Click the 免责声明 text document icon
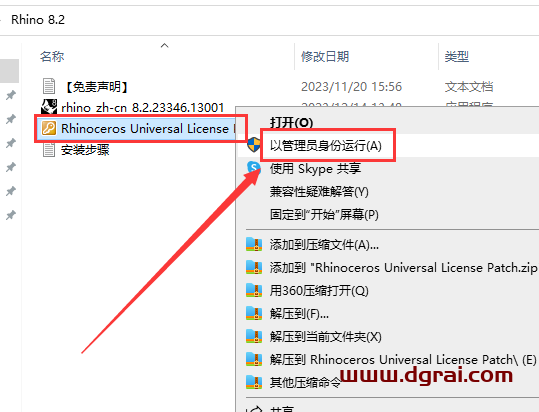Image resolution: width=539 pixels, height=412 pixels. click(x=49, y=86)
